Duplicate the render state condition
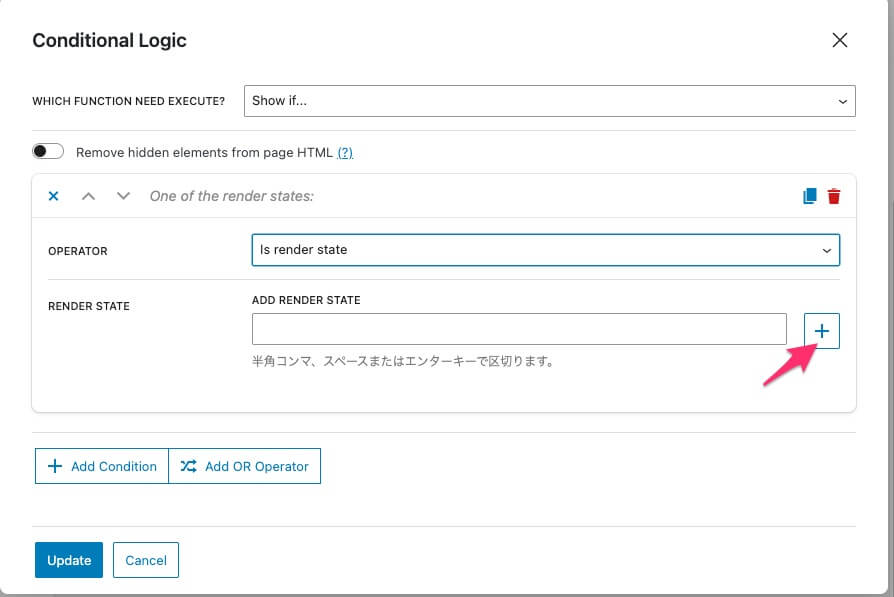 [x=810, y=197]
